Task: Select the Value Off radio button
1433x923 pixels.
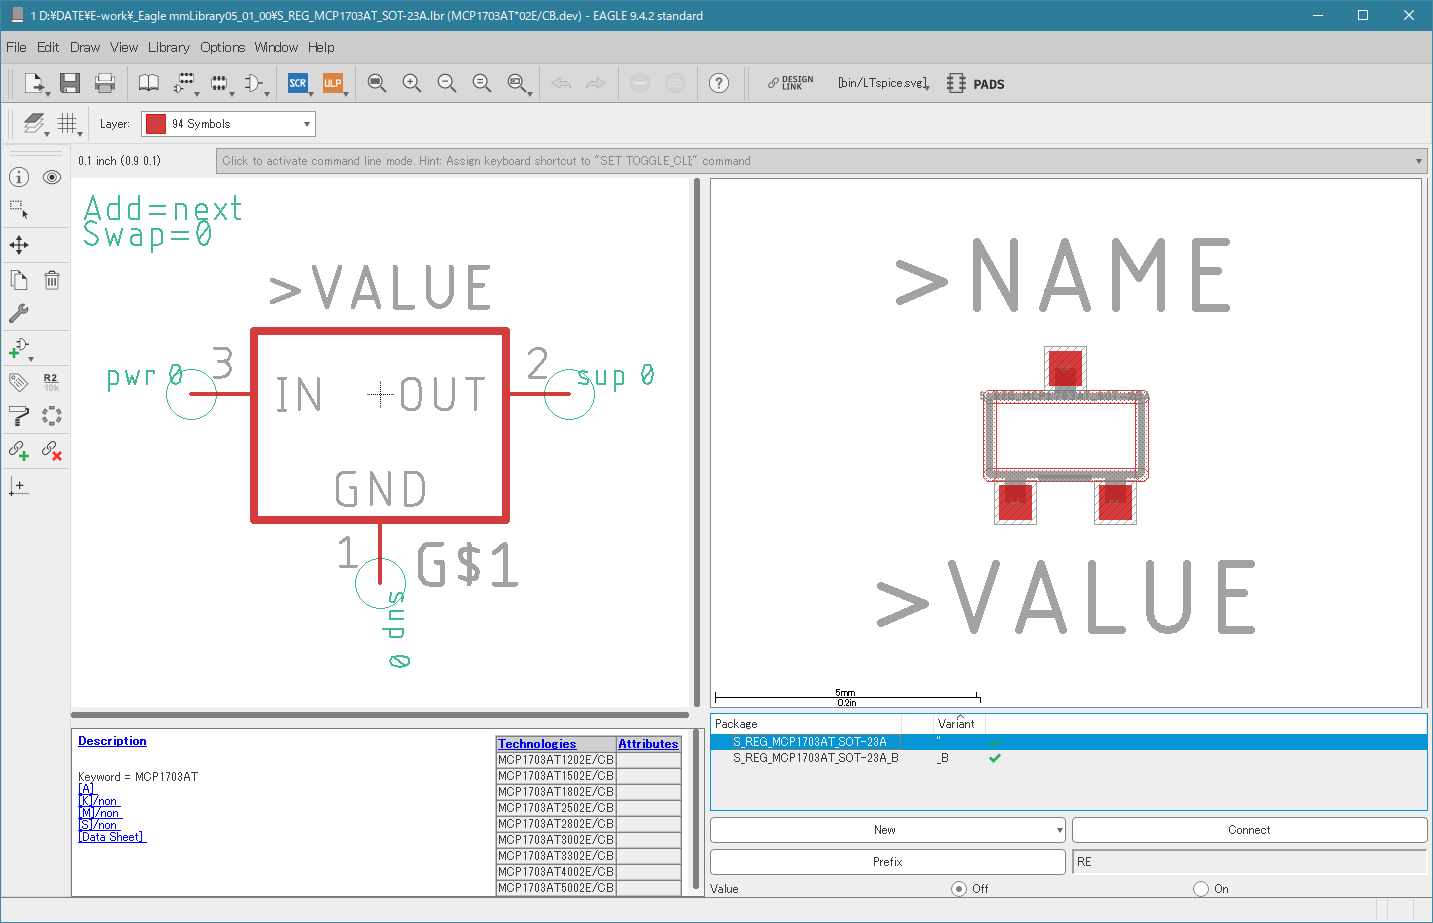Action: pyautogui.click(x=959, y=888)
